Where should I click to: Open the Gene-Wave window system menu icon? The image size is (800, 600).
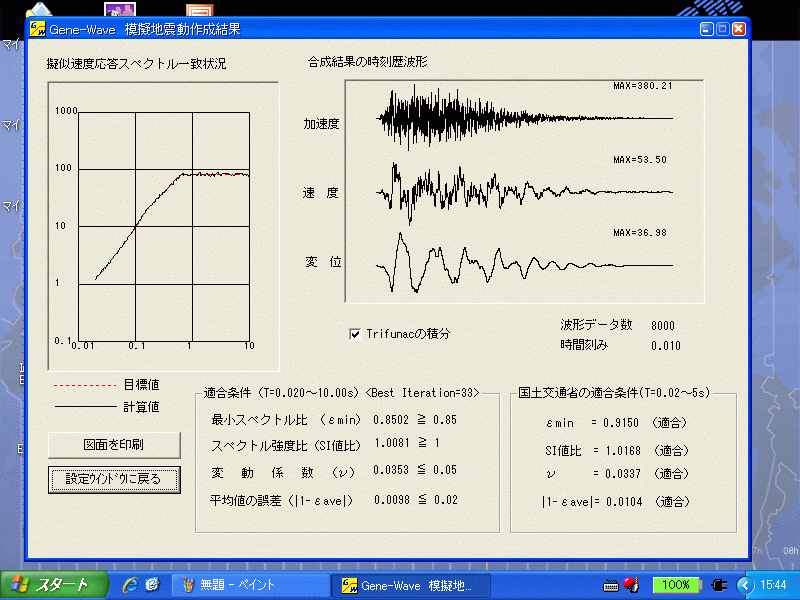click(x=37, y=29)
